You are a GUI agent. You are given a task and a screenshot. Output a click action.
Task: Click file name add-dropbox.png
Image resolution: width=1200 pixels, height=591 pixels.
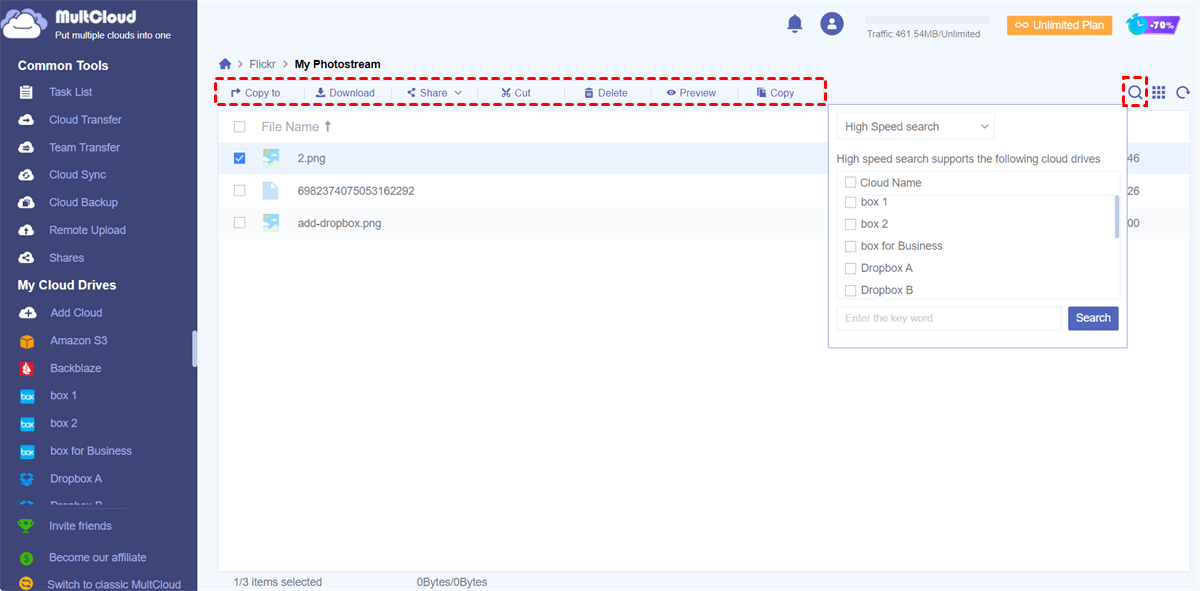point(339,223)
